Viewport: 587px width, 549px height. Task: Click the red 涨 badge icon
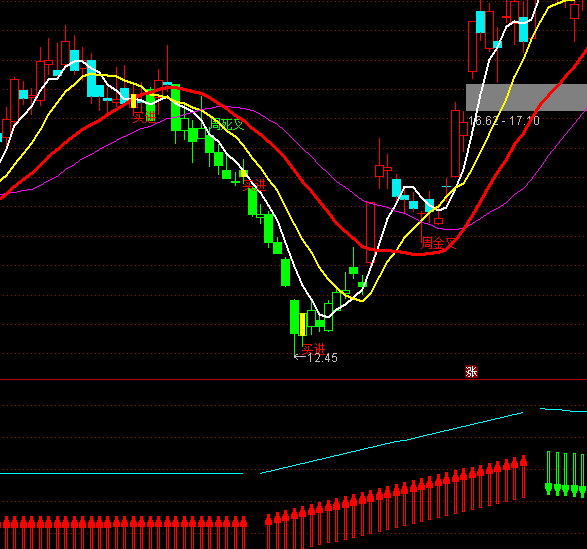[x=471, y=371]
